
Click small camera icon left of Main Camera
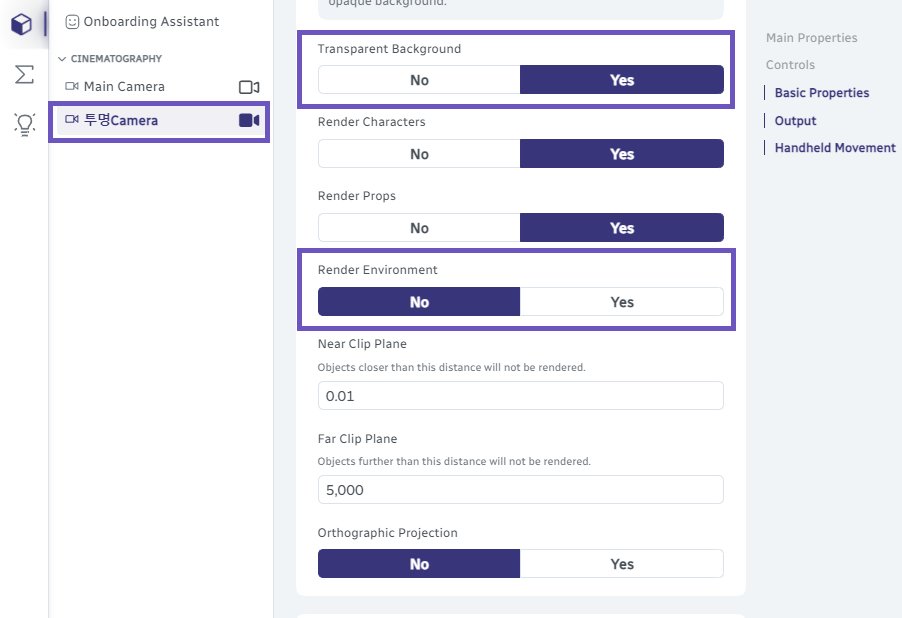point(72,87)
